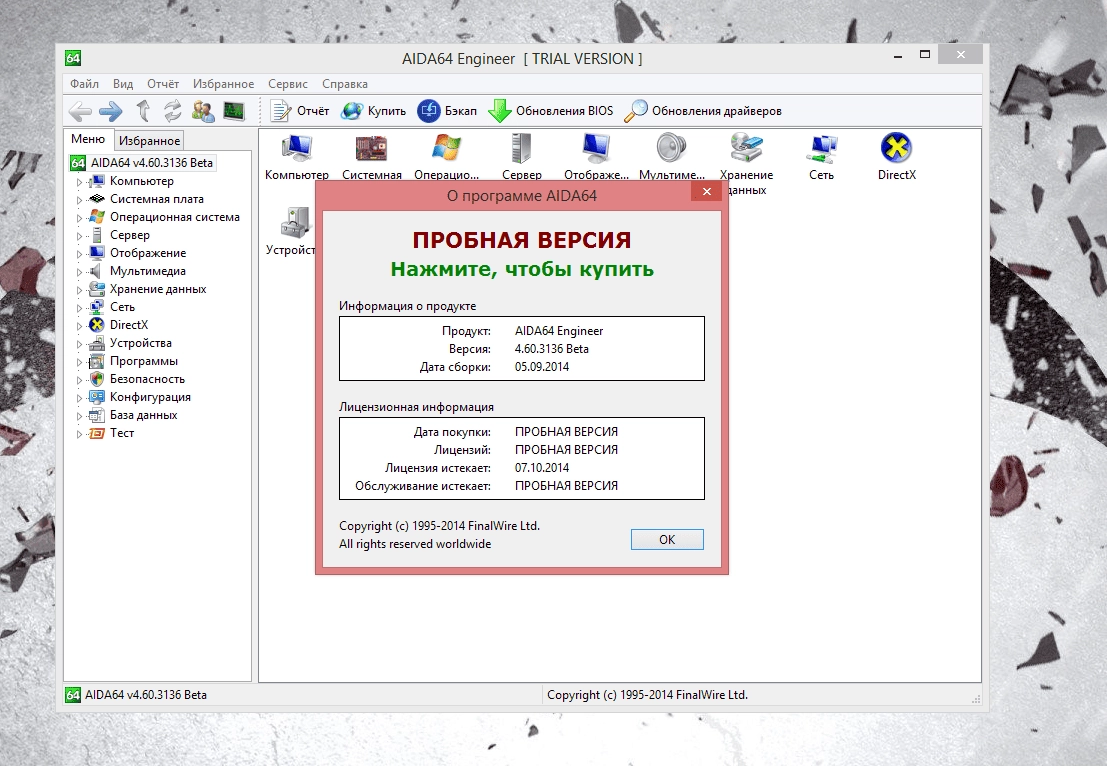Click OK in the About dialog
The height and width of the screenshot is (766, 1107).
(667, 539)
